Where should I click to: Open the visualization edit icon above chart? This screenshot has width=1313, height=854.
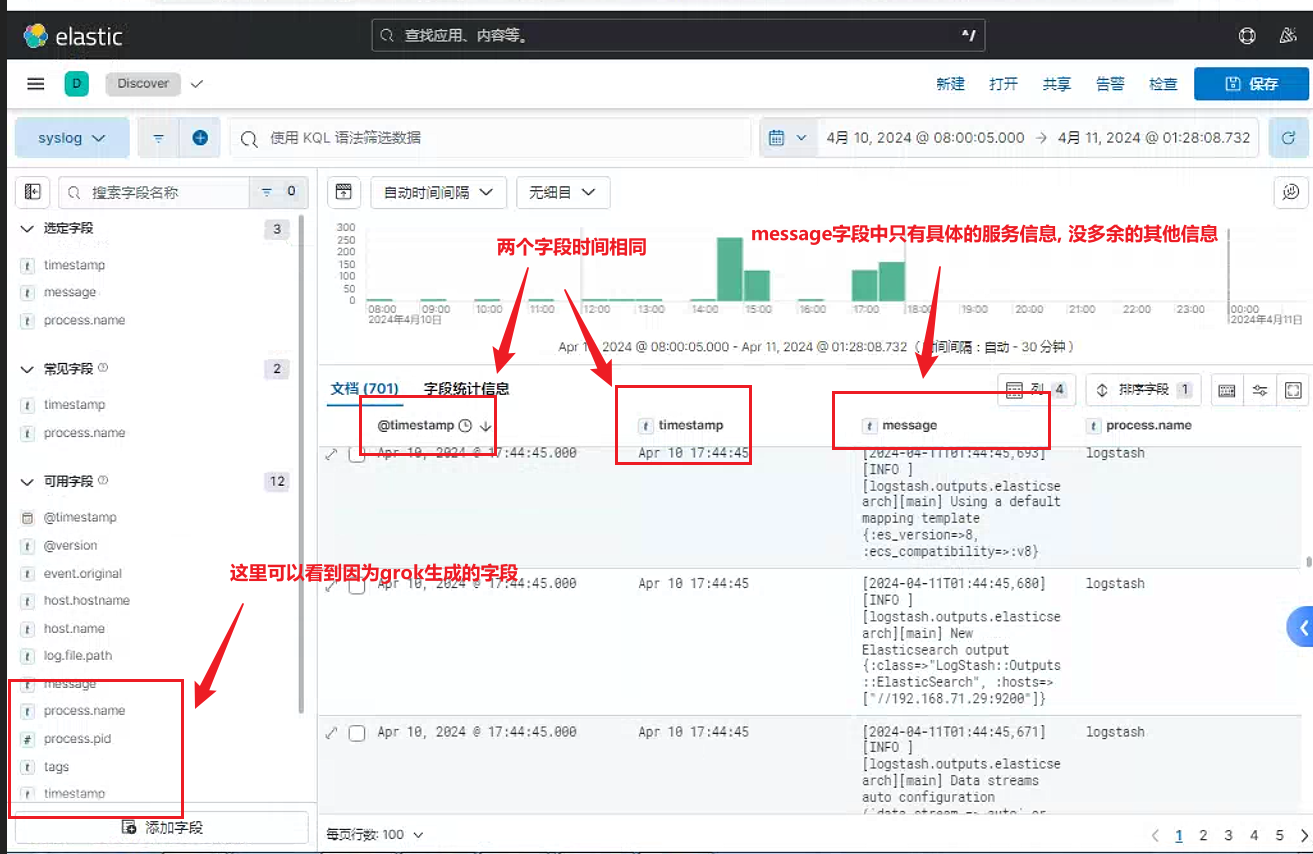pyautogui.click(x=1290, y=192)
